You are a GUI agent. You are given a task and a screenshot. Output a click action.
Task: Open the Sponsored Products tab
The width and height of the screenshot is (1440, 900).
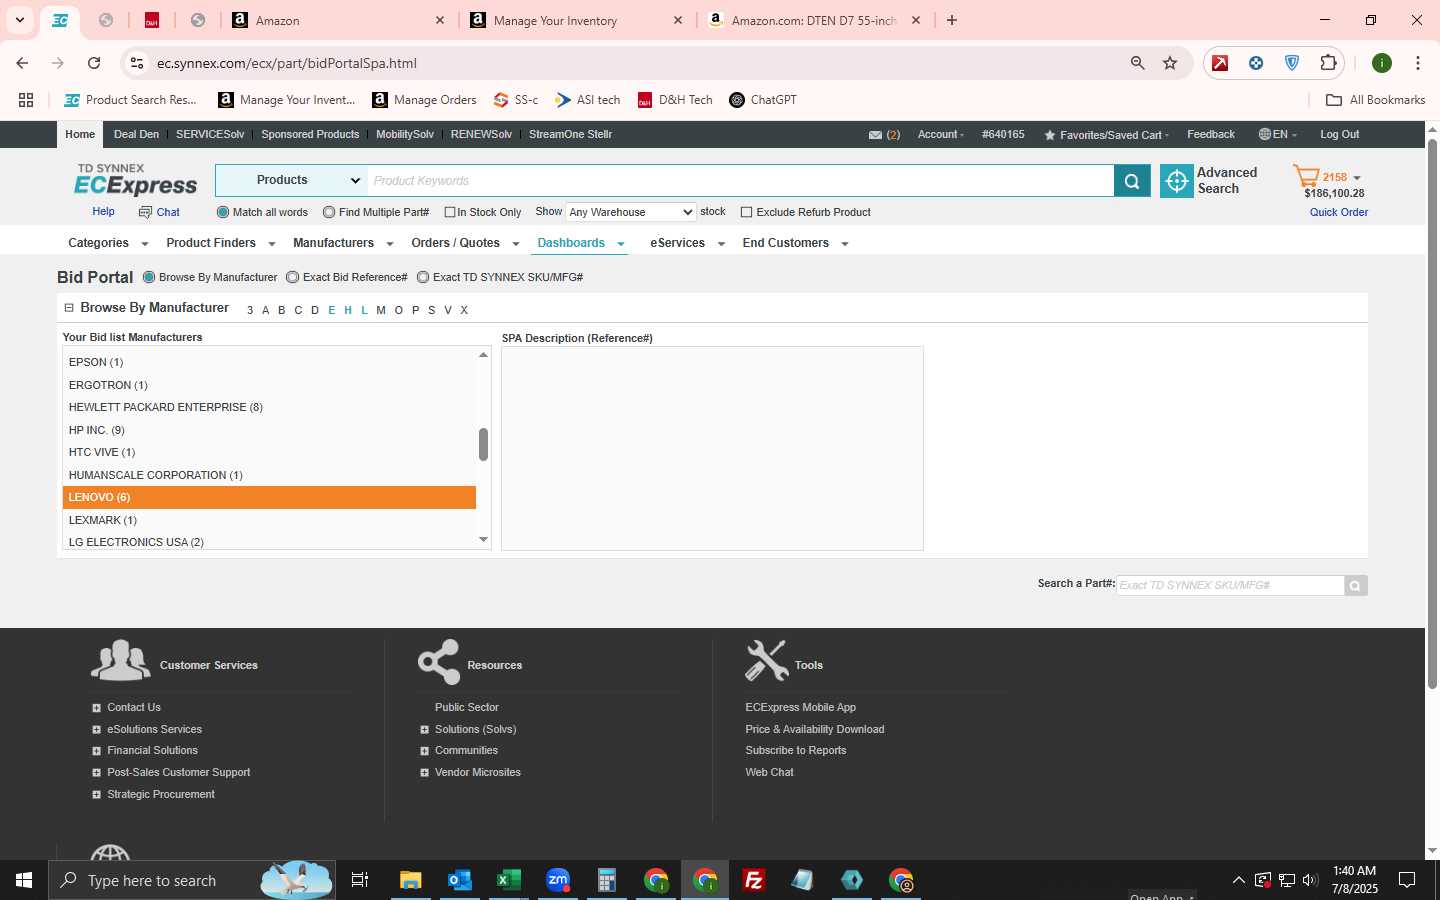[310, 134]
